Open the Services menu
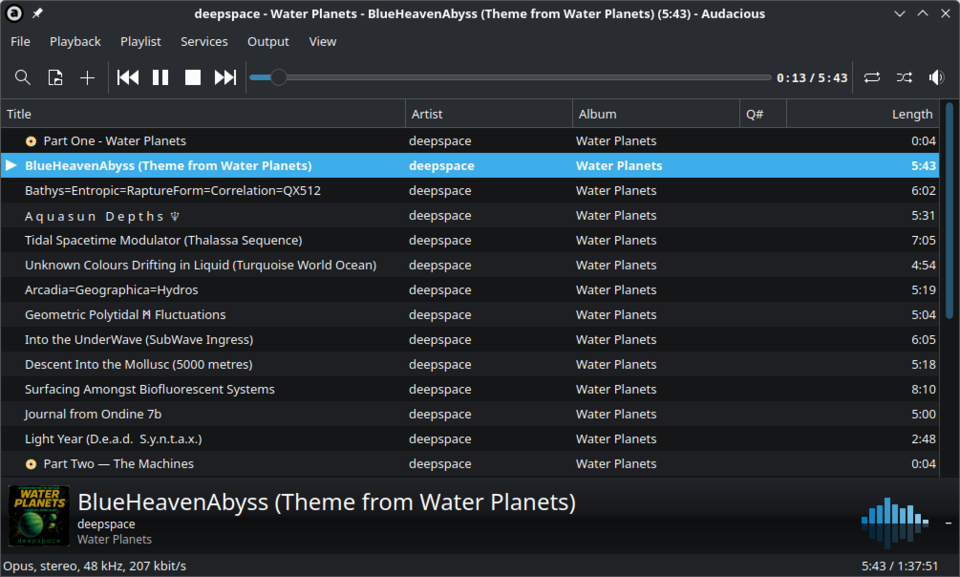 pos(204,41)
